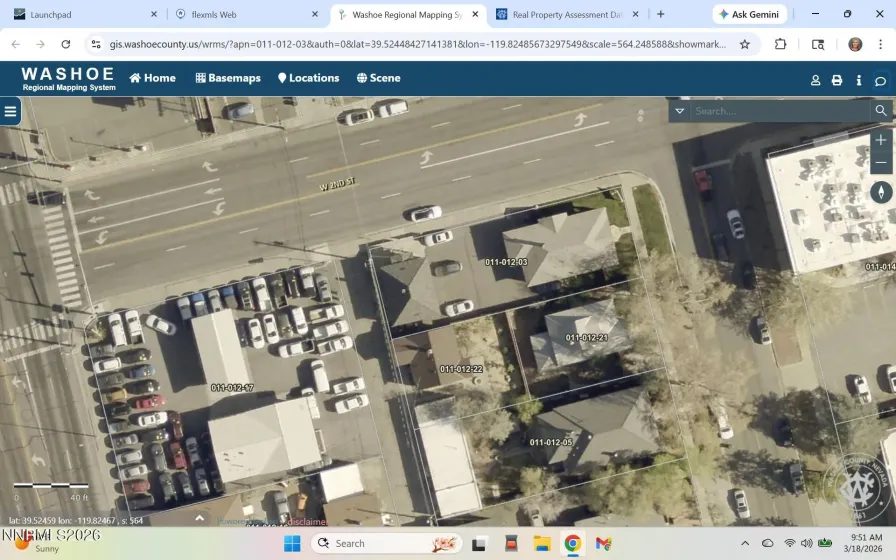Open Gmail from the taskbar
The height and width of the screenshot is (560, 896).
[603, 543]
